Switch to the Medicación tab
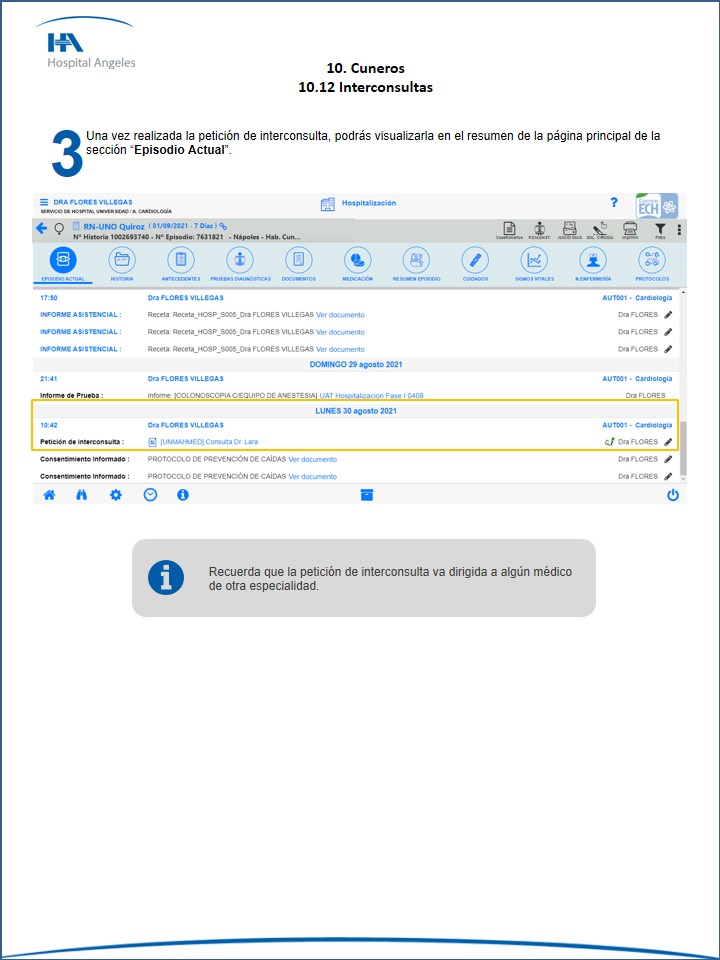This screenshot has width=720, height=960. click(357, 260)
